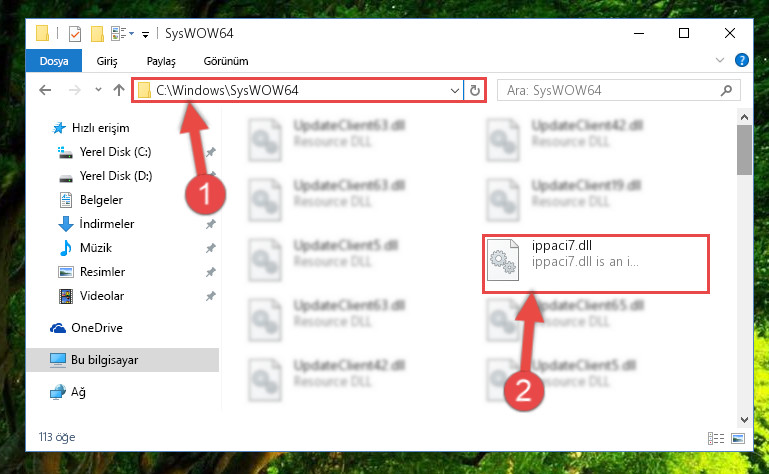
Task: Unpin İndirmeler using its pin icon
Action: pos(210,224)
